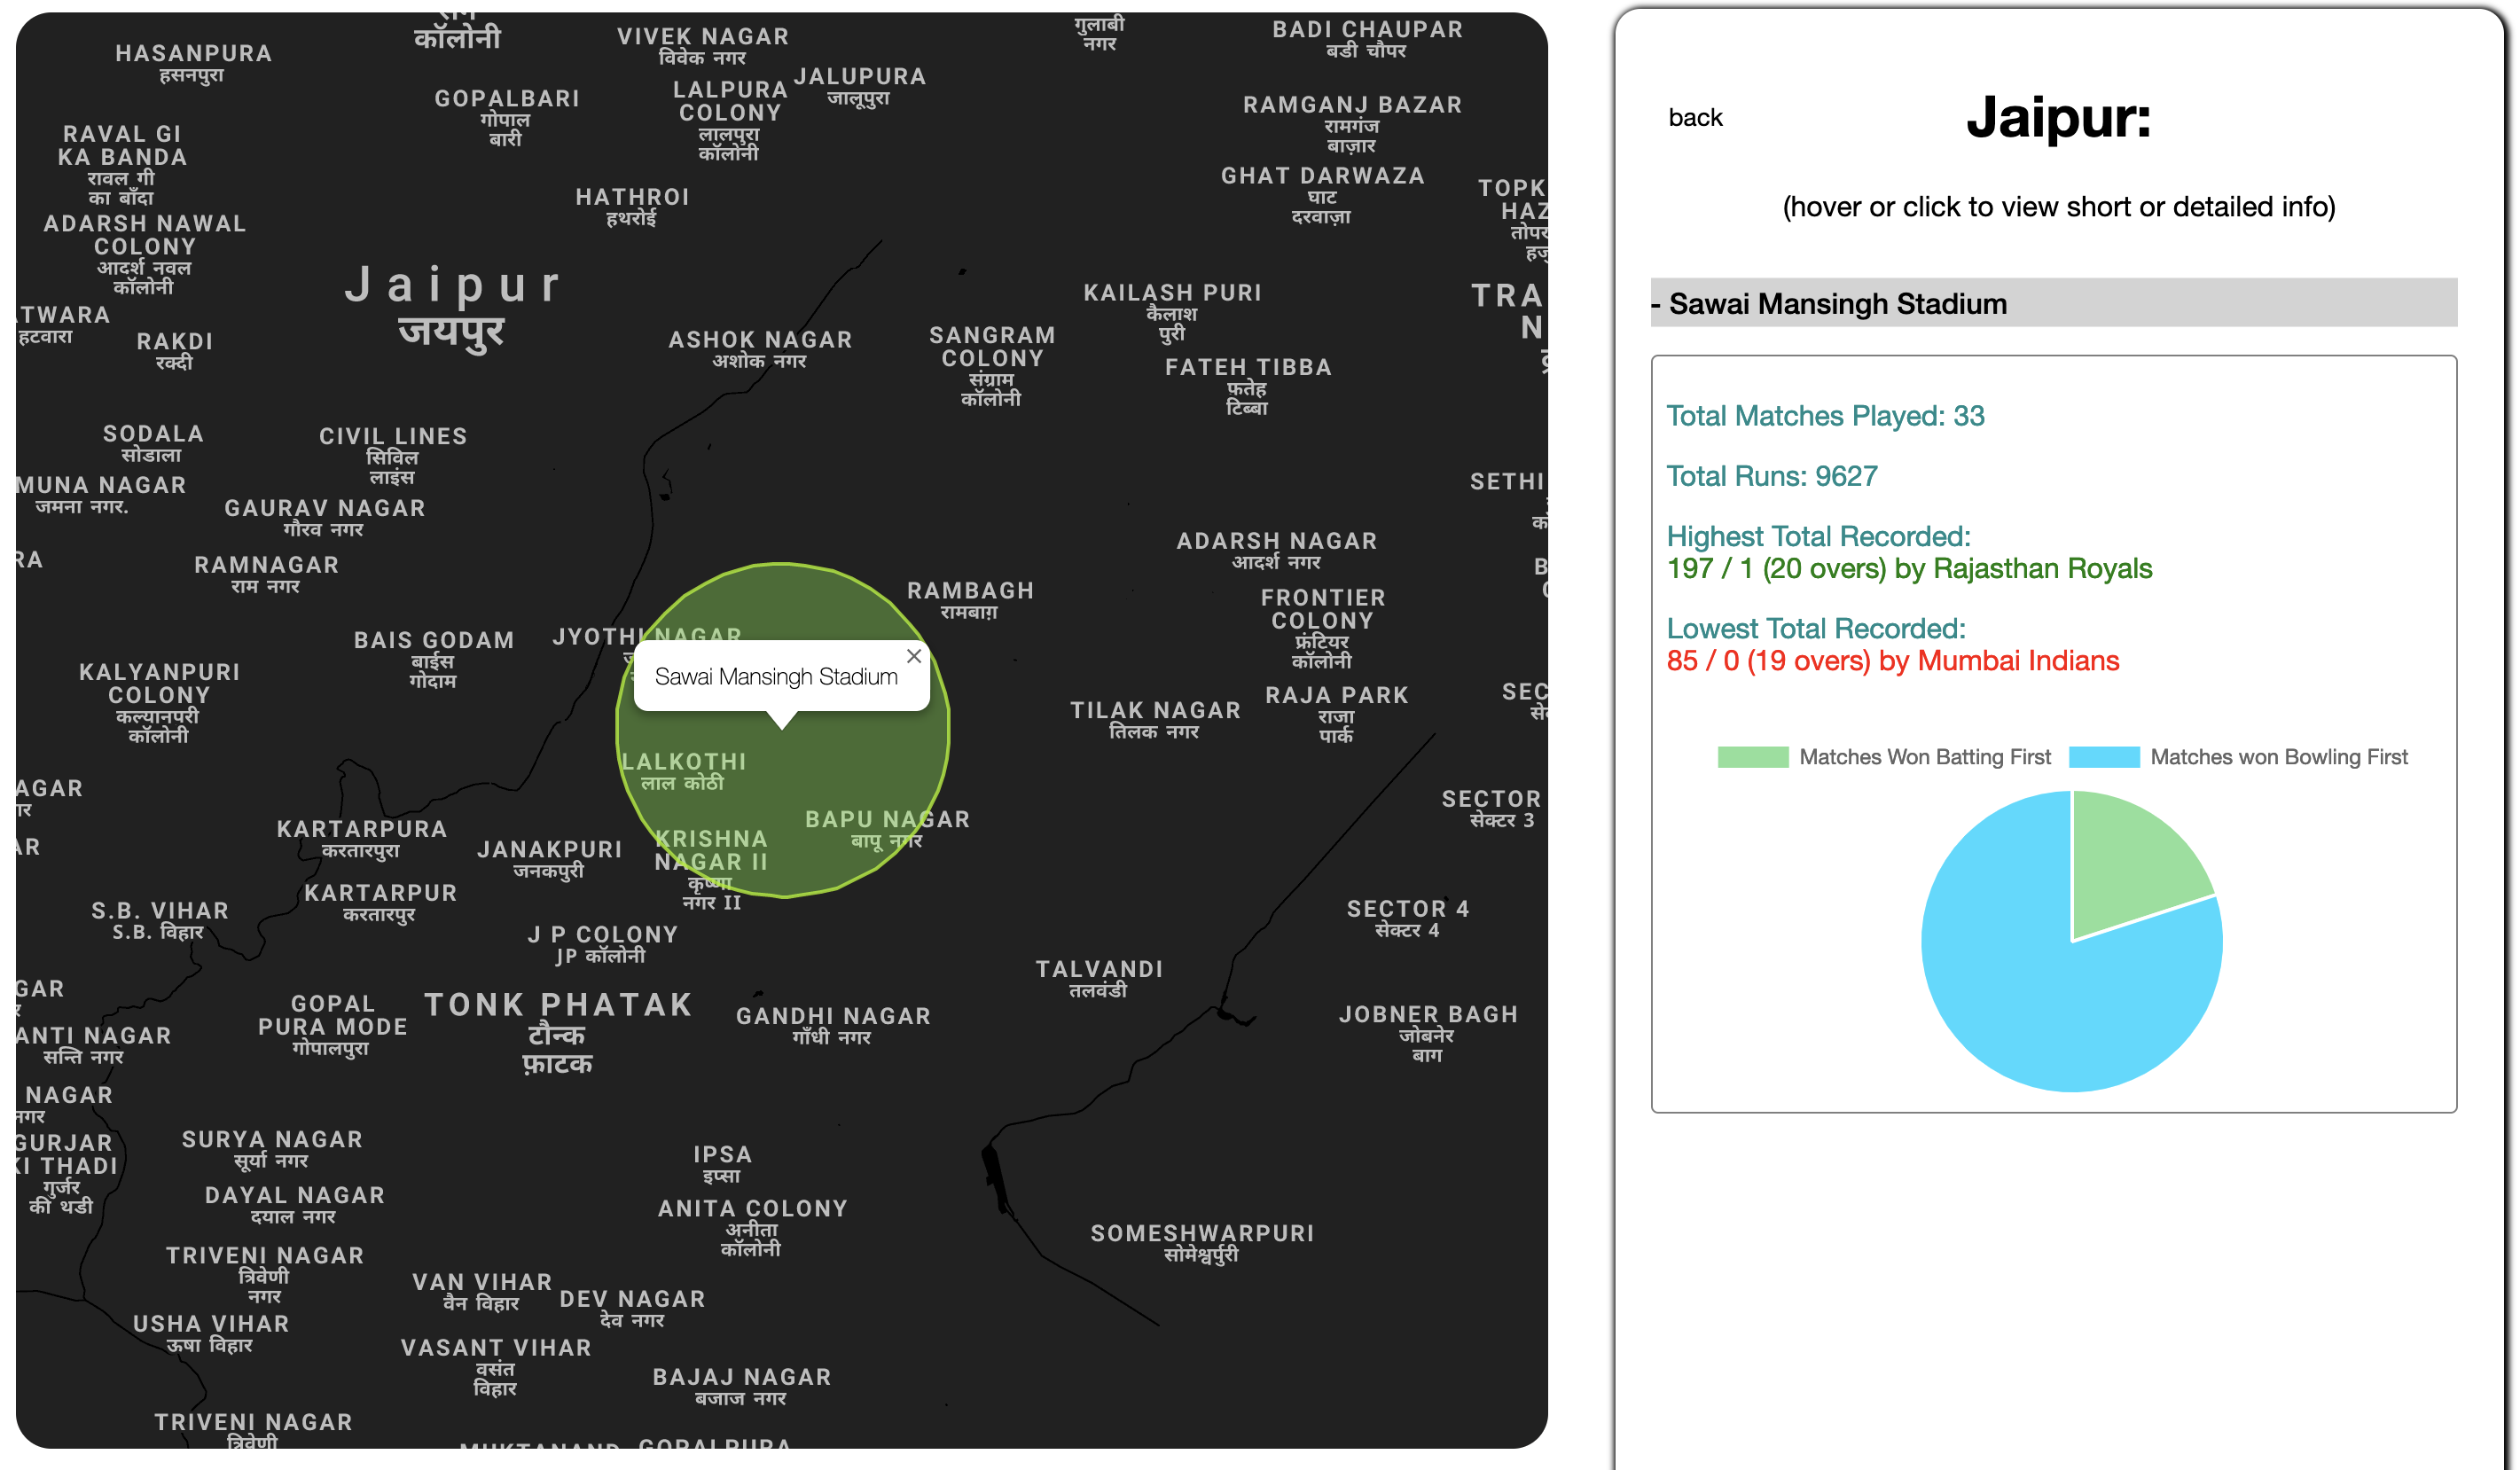2520x1470 pixels.
Task: Close the Sawai Mansingh Stadium popup
Action: (913, 656)
